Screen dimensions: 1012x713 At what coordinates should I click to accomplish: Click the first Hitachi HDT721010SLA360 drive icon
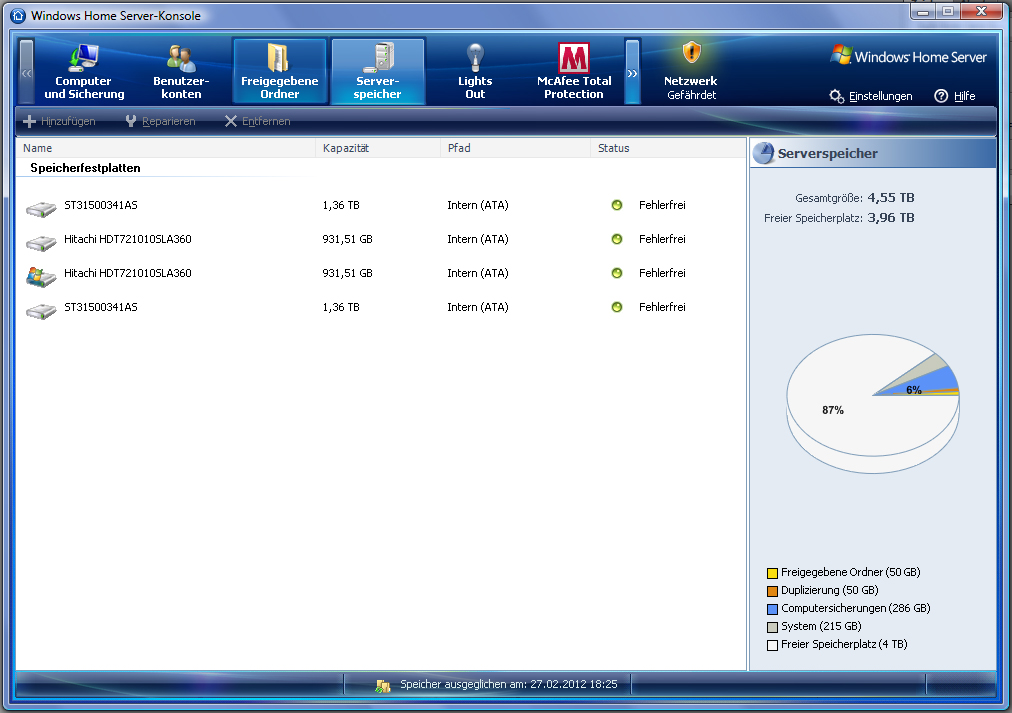41,243
